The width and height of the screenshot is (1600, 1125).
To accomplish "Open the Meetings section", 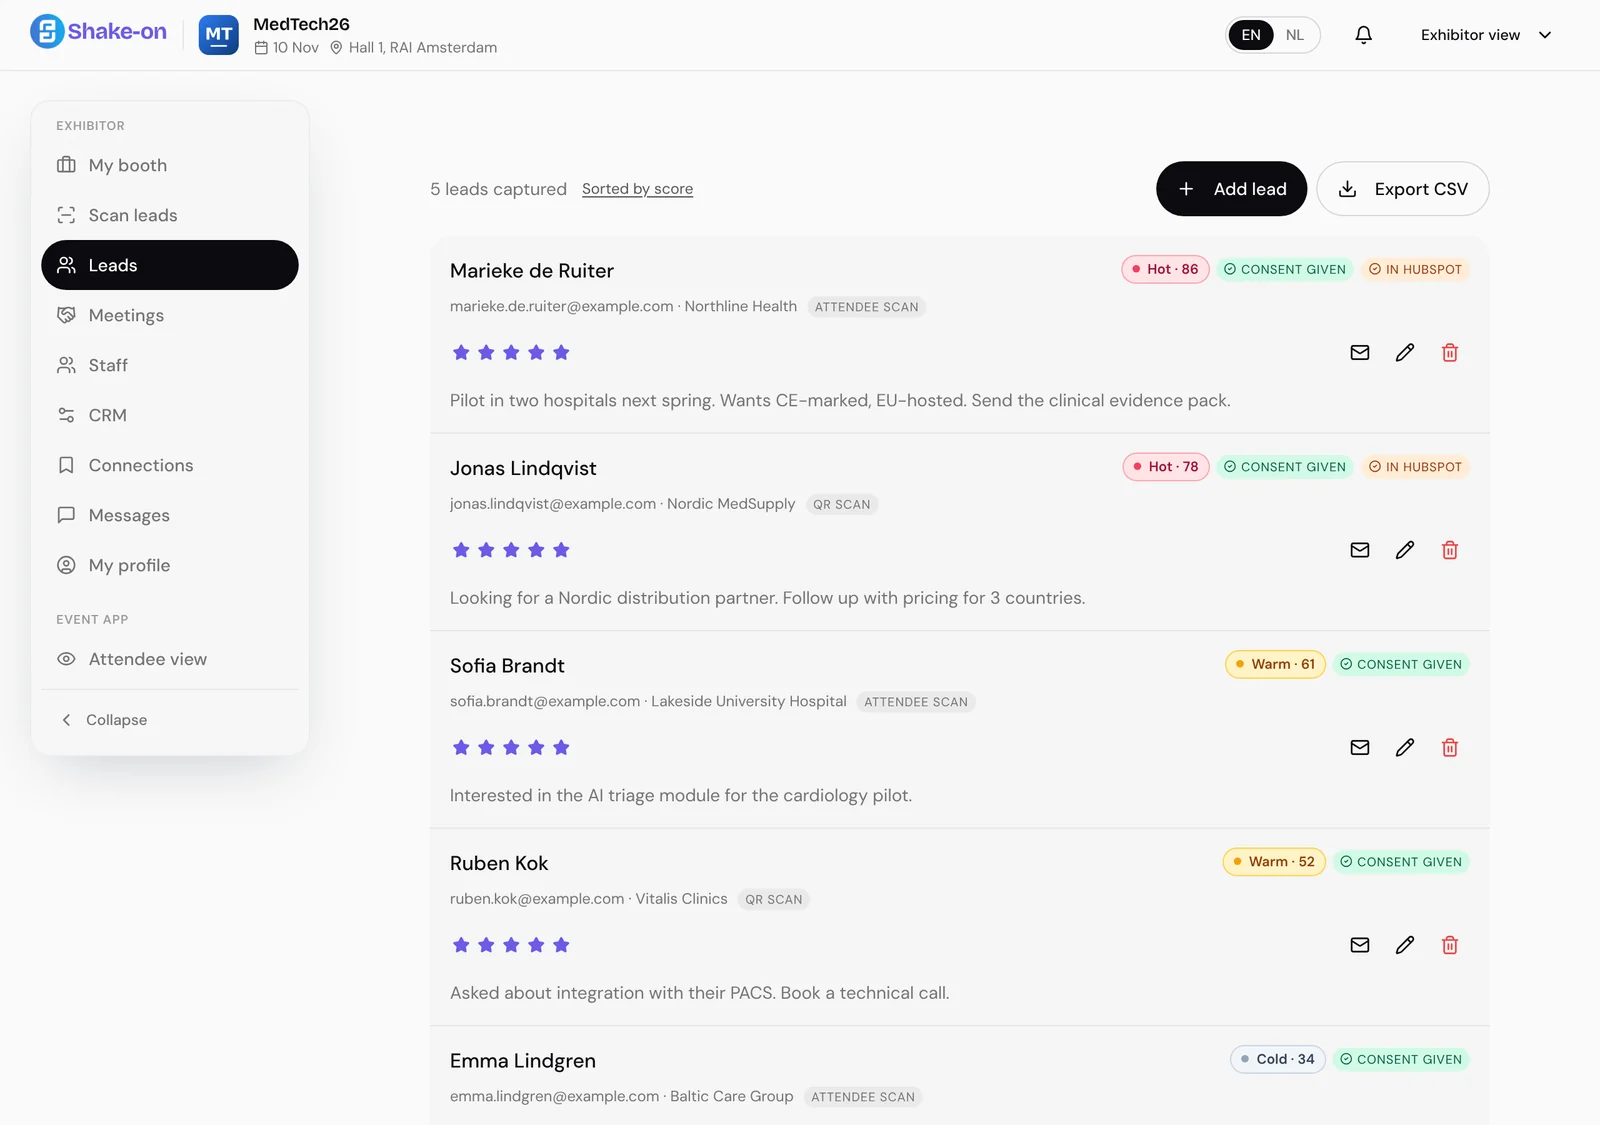I will 170,315.
